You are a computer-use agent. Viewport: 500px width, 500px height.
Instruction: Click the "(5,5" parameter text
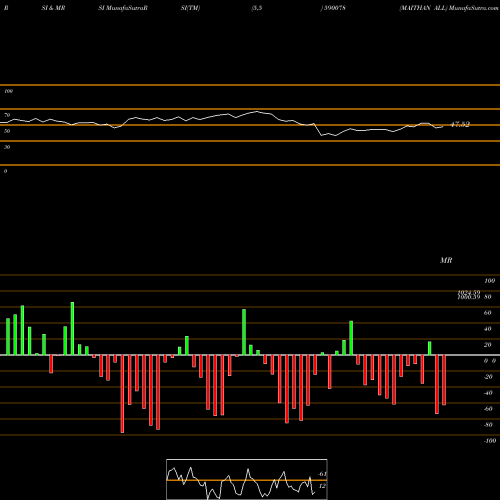point(257,8)
